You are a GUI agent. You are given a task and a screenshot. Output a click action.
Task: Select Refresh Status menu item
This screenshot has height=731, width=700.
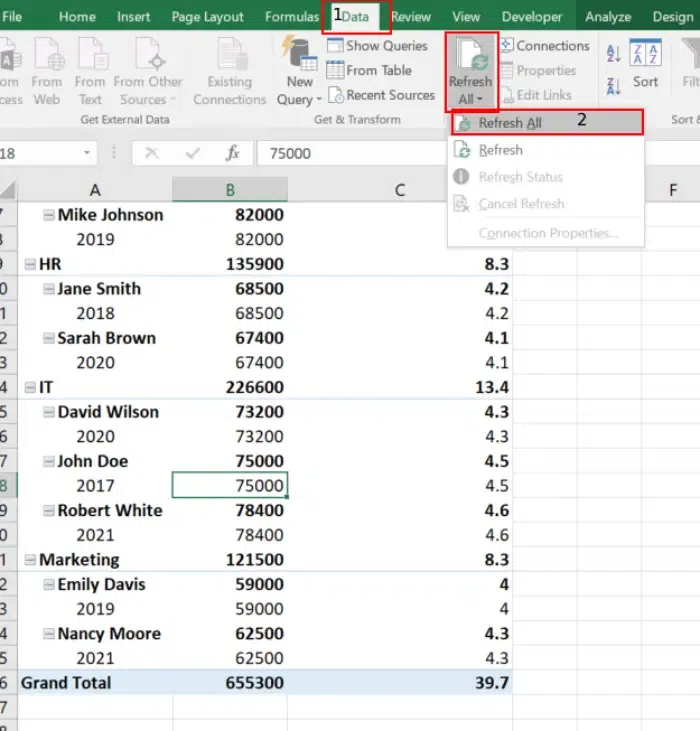click(548, 177)
